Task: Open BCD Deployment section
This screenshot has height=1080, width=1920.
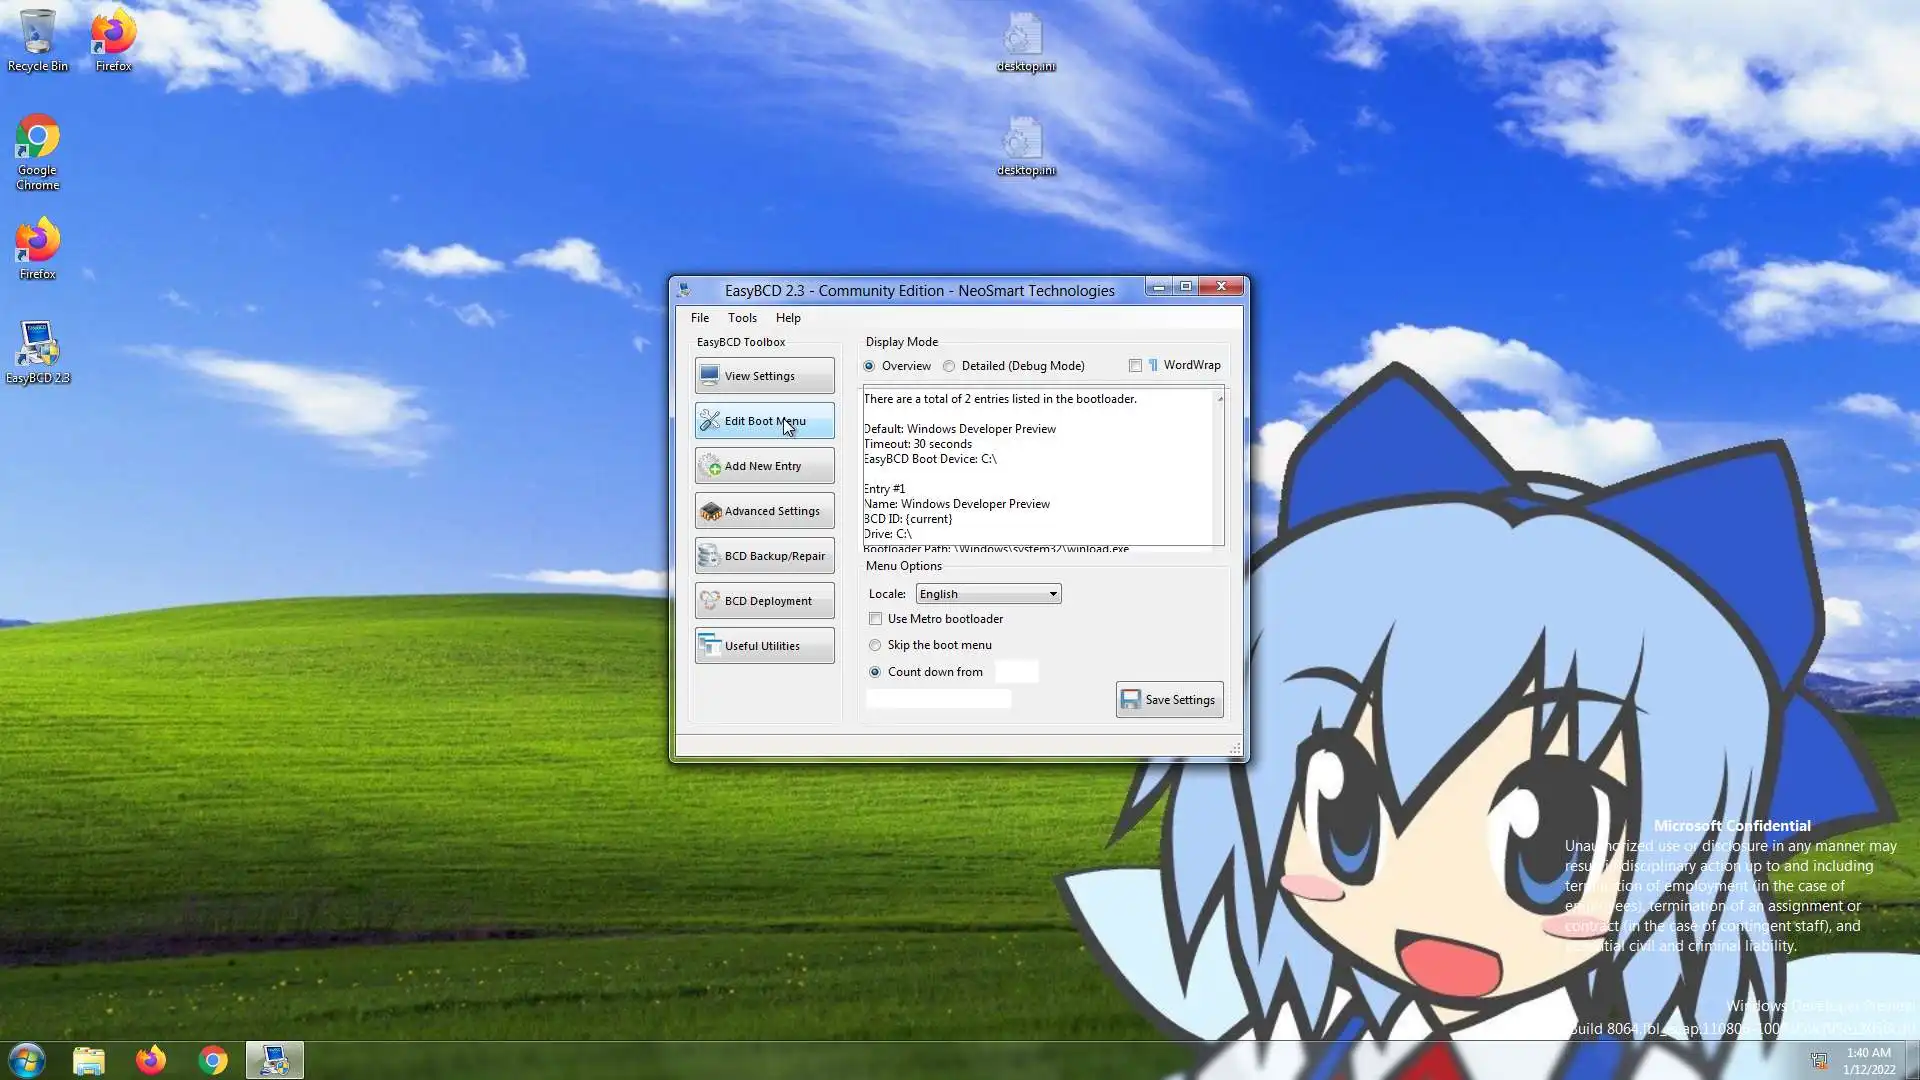Action: click(764, 601)
